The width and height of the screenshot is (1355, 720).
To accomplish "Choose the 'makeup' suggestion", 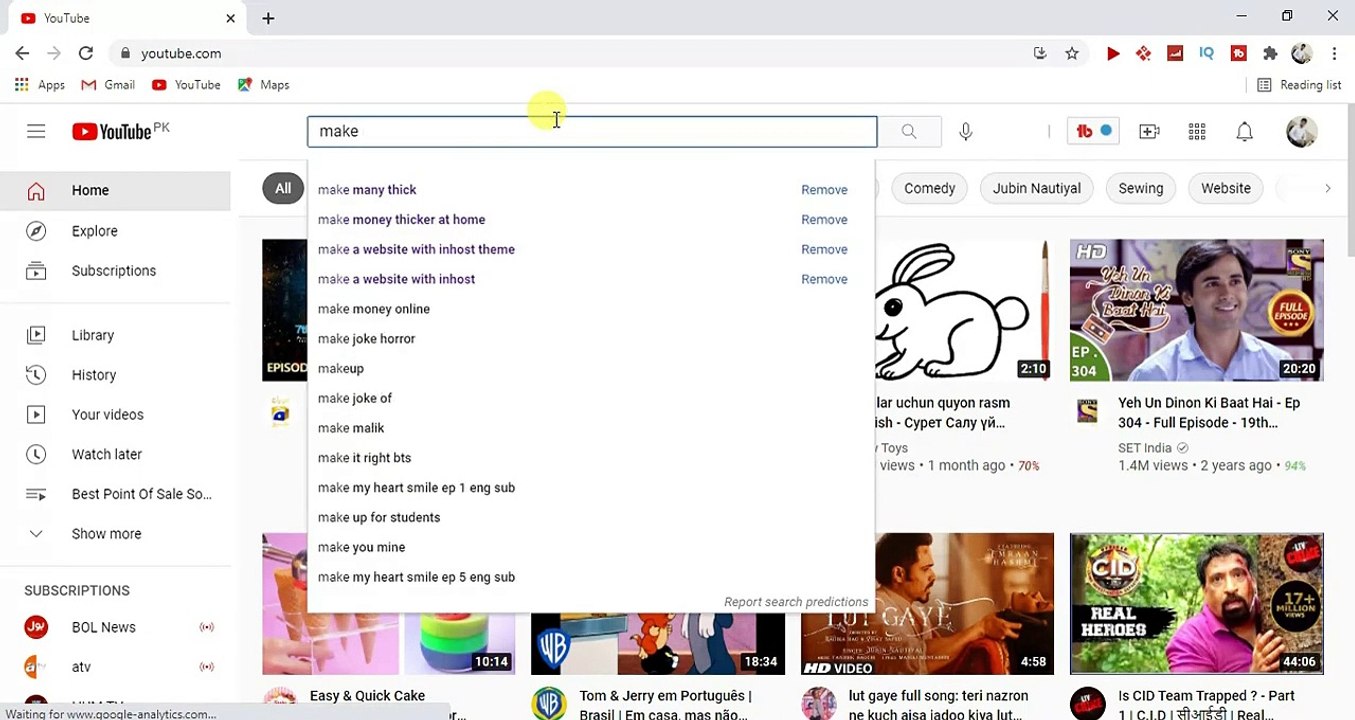I will (591, 369).
